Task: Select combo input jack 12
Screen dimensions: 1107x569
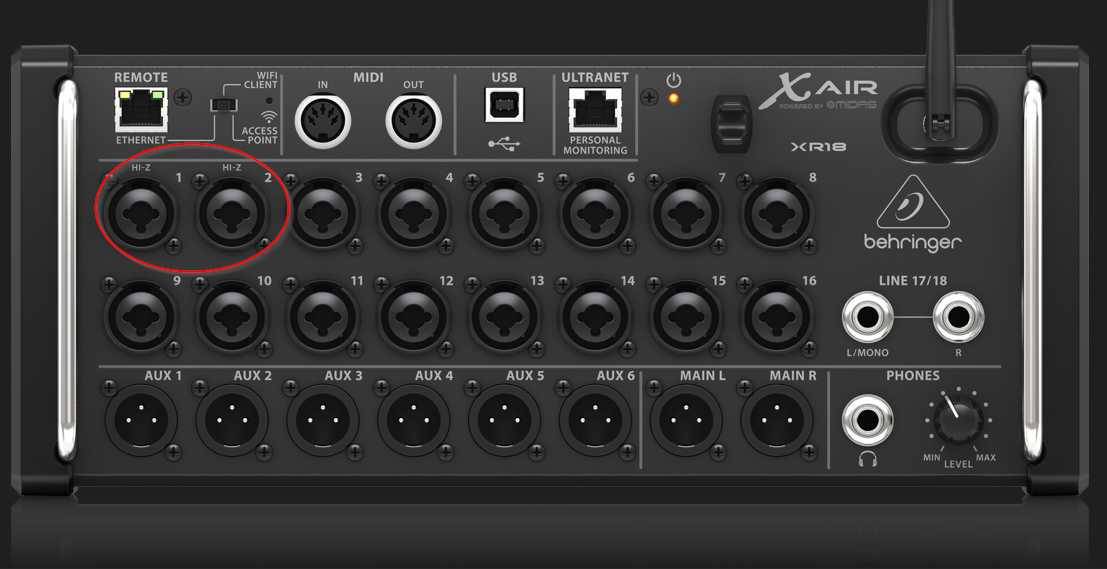Action: pos(413,316)
